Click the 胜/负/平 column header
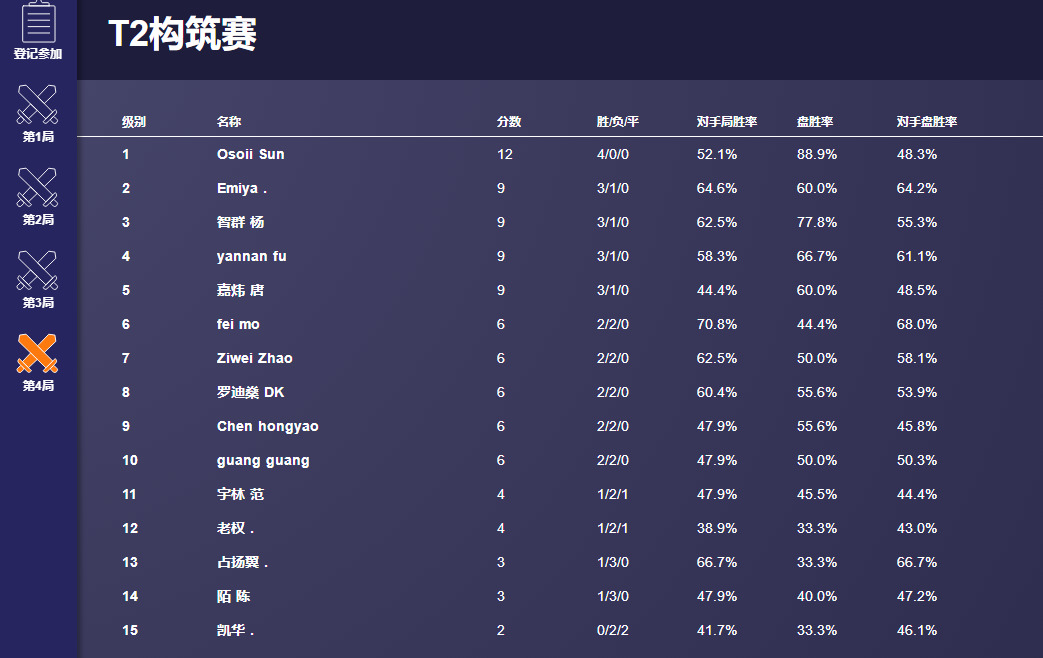The height and width of the screenshot is (658, 1043). coord(618,122)
